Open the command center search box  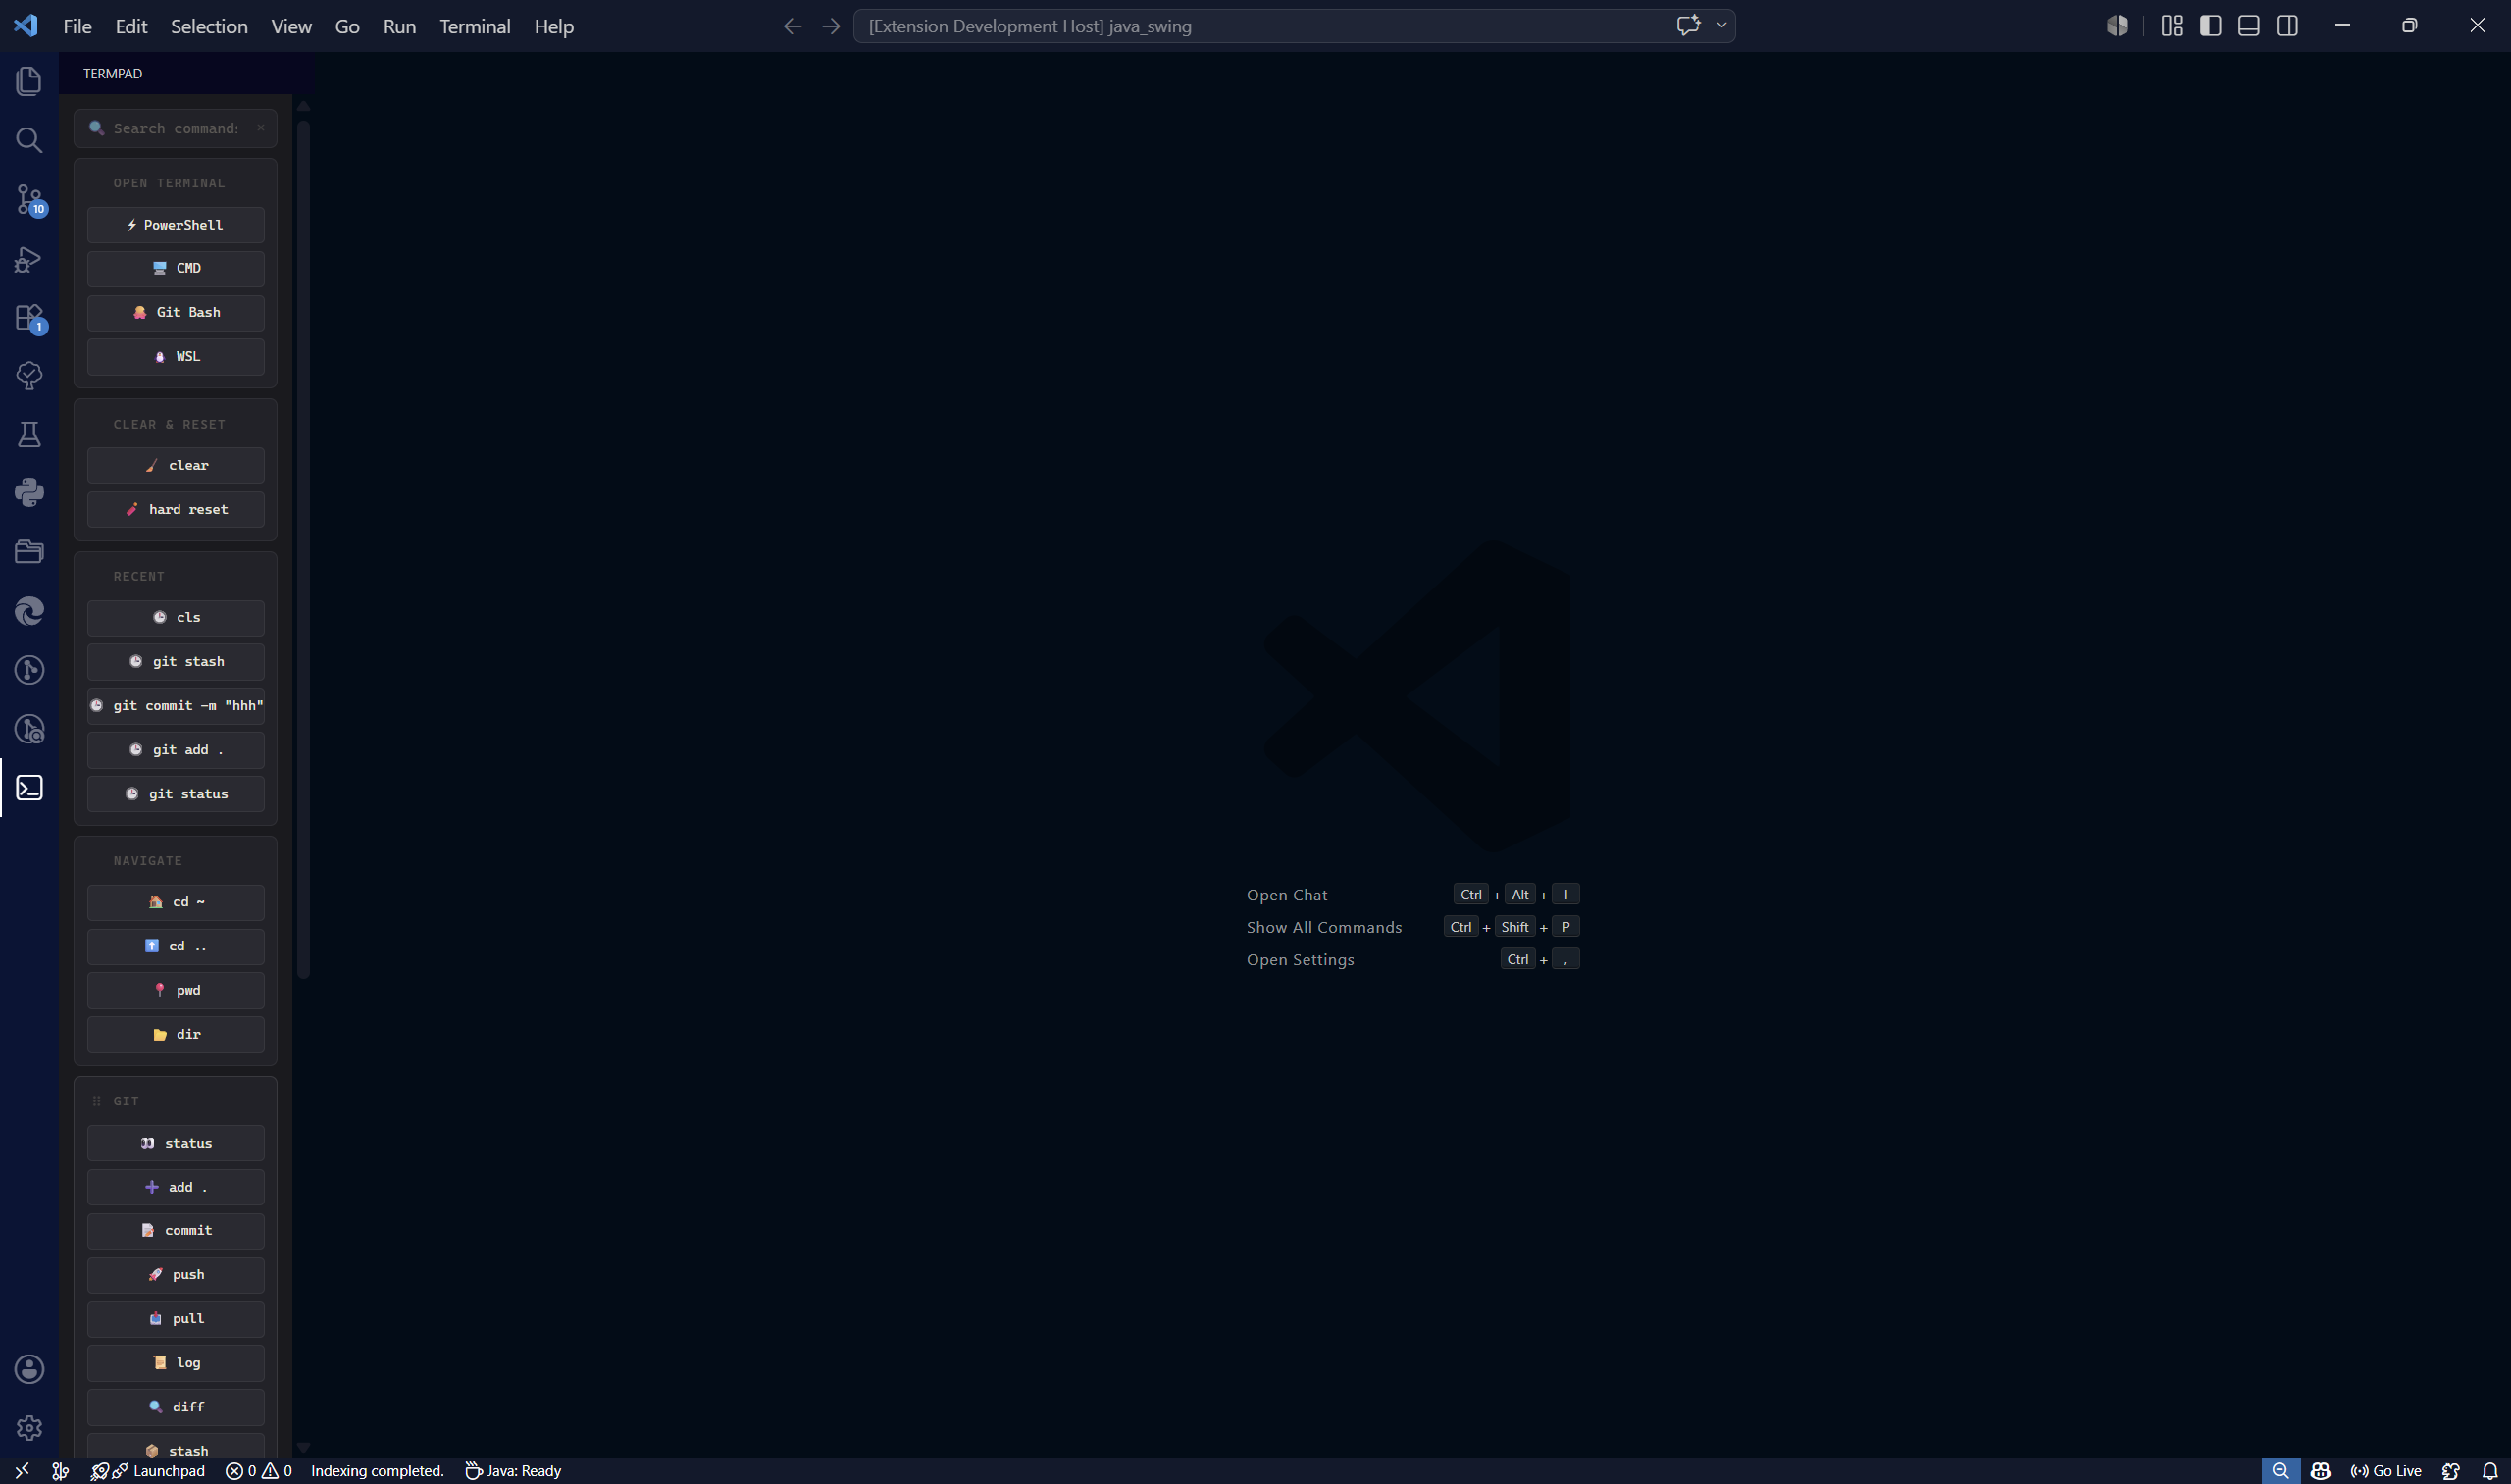pyautogui.click(x=1258, y=26)
